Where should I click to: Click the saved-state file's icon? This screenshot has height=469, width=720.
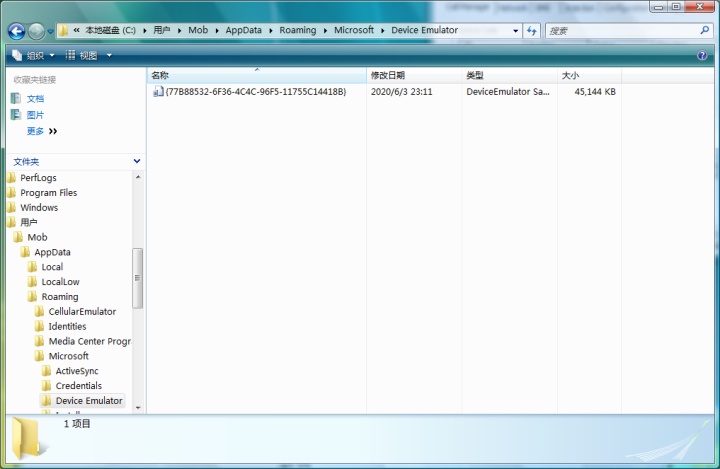coord(158,92)
